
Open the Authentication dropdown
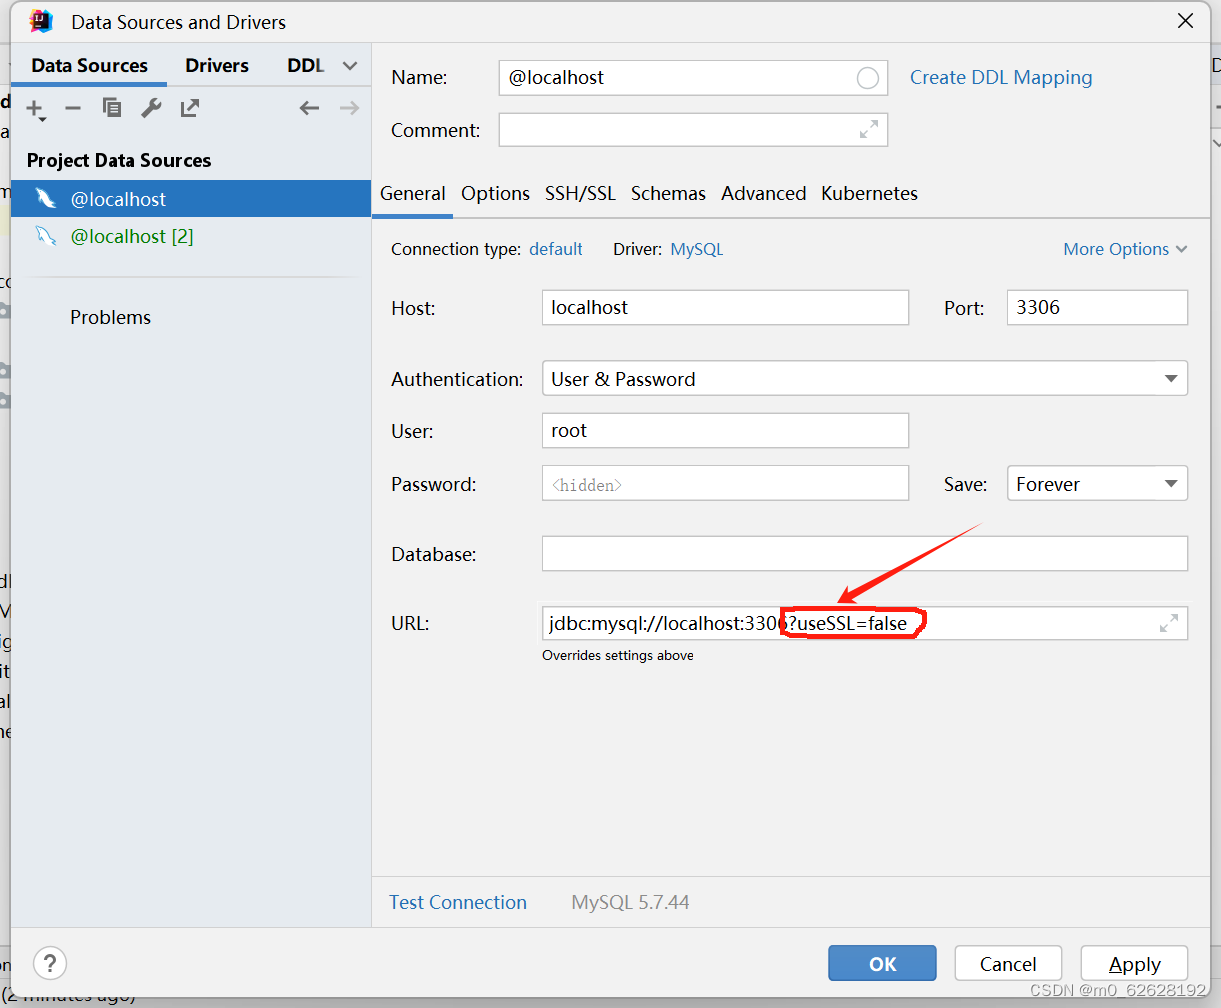865,379
